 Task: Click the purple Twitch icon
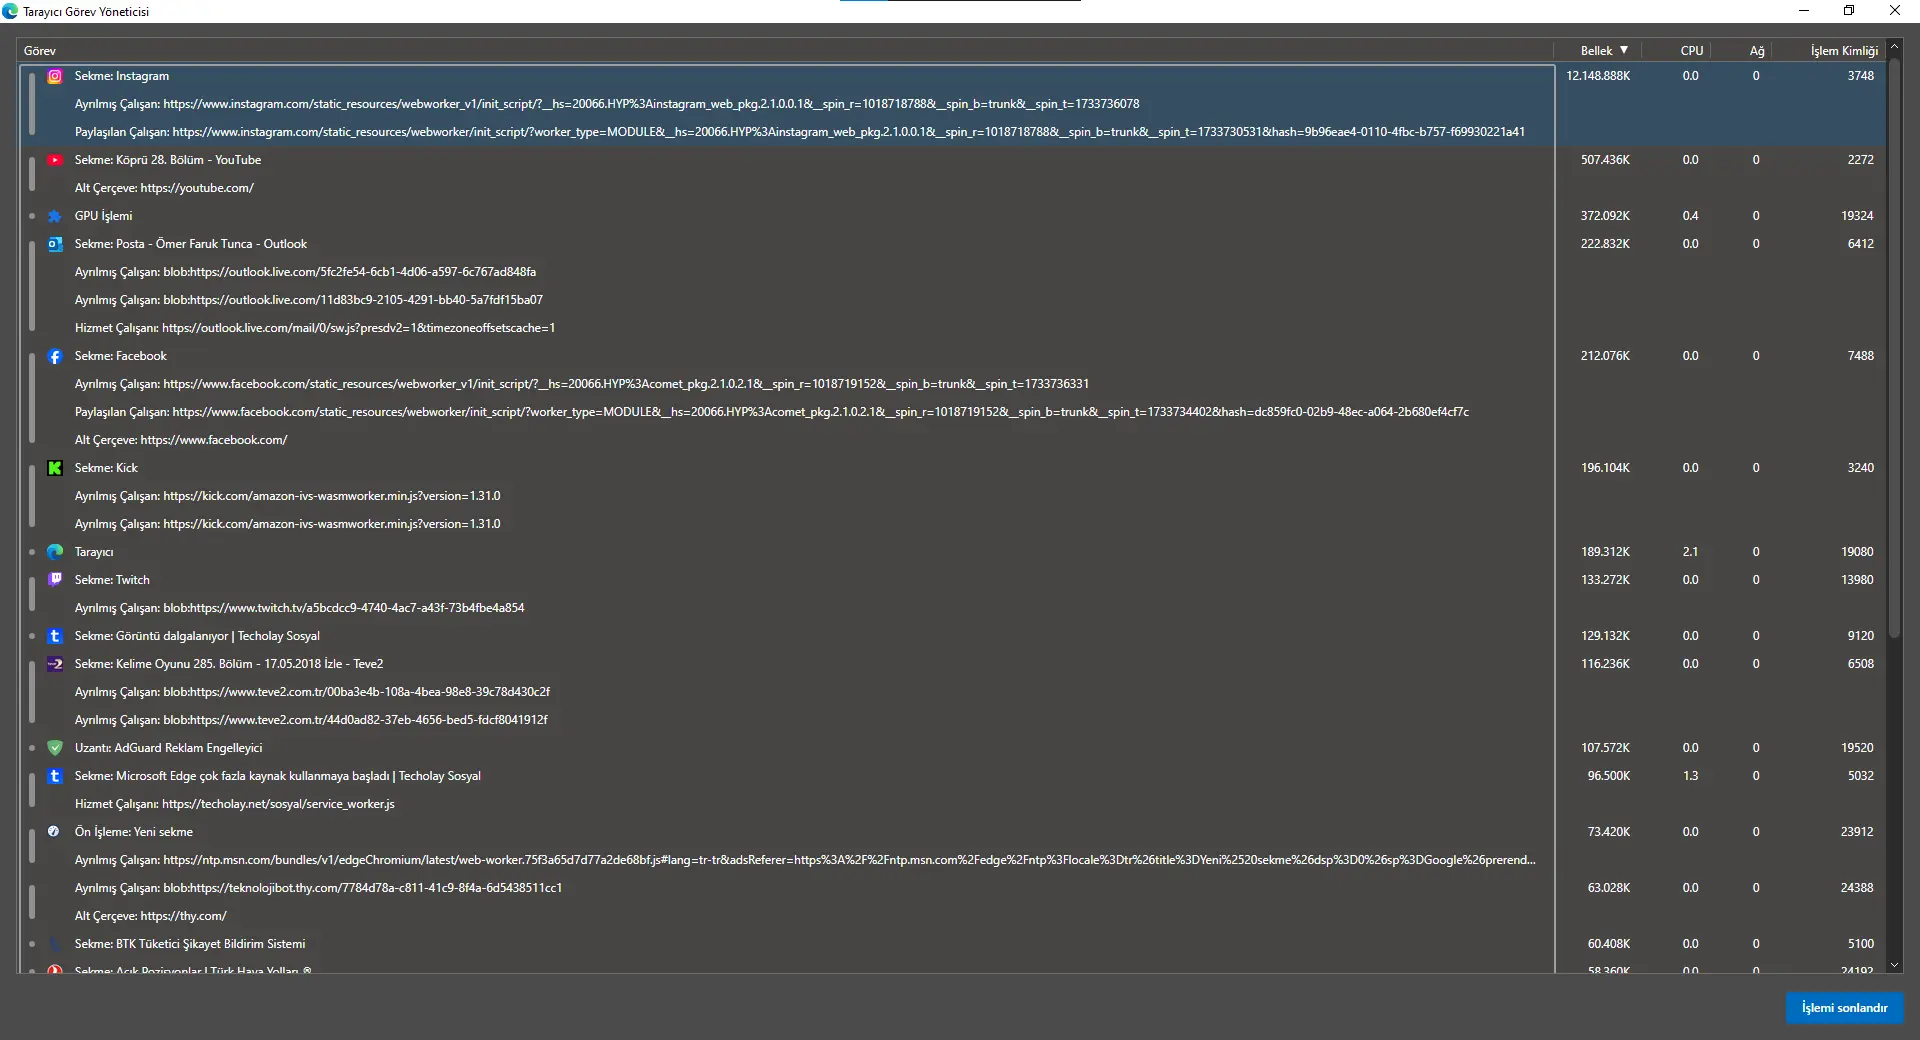[55, 580]
